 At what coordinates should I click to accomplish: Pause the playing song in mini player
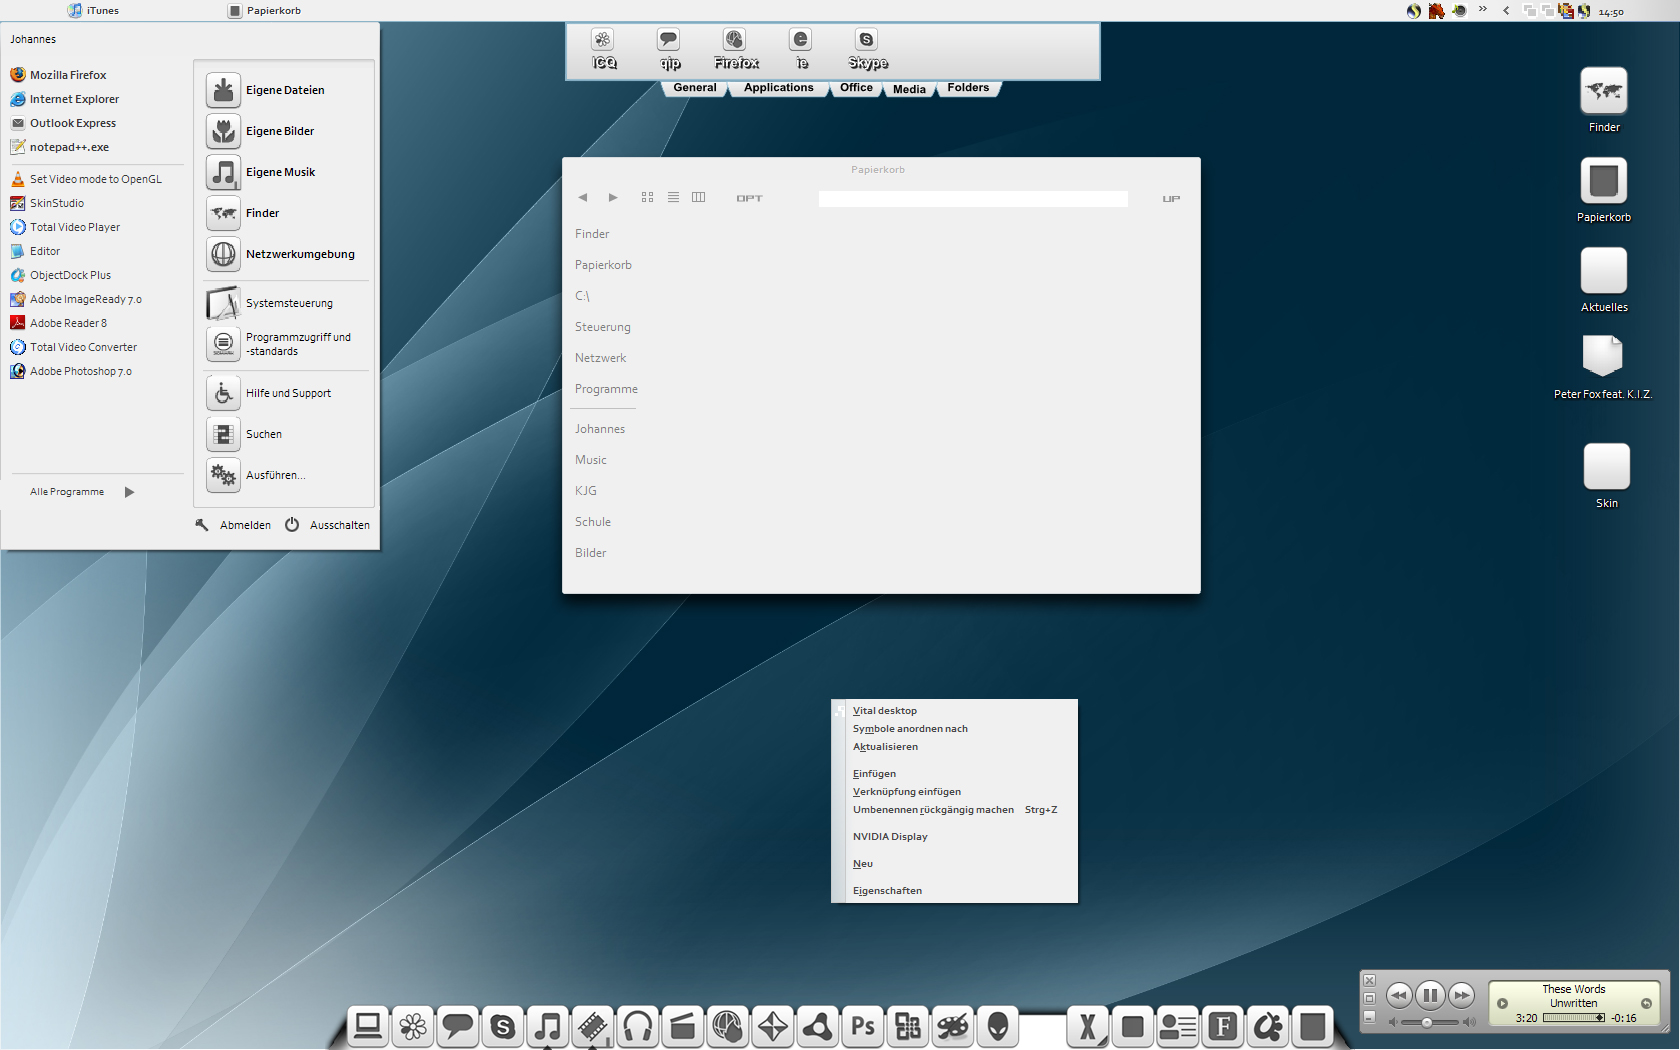click(x=1430, y=995)
